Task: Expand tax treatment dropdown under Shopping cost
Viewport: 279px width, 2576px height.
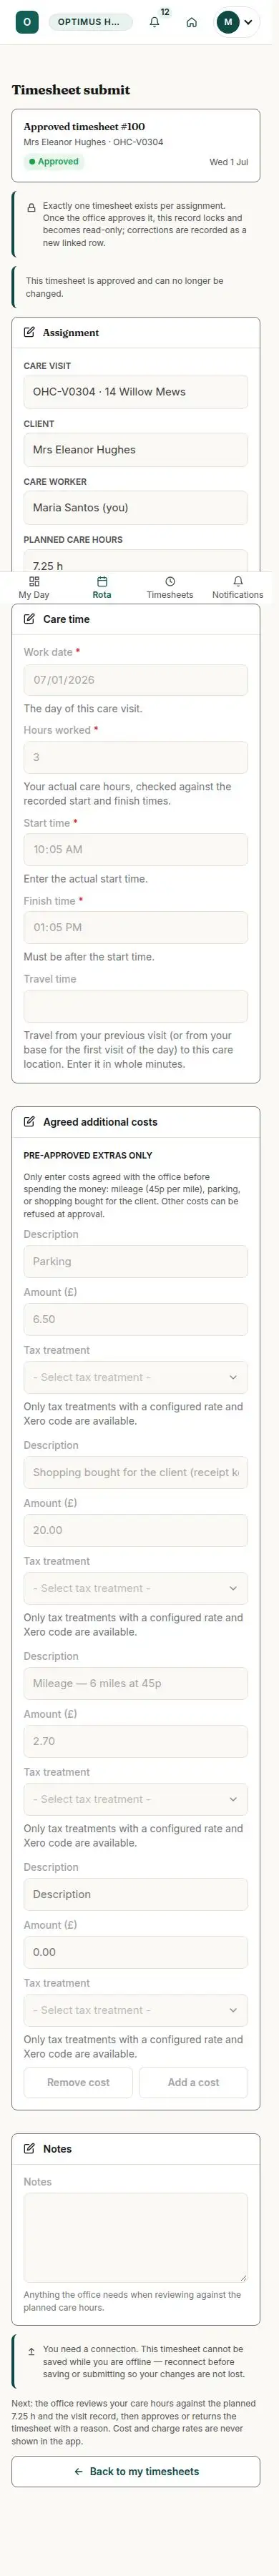Action: click(136, 1588)
